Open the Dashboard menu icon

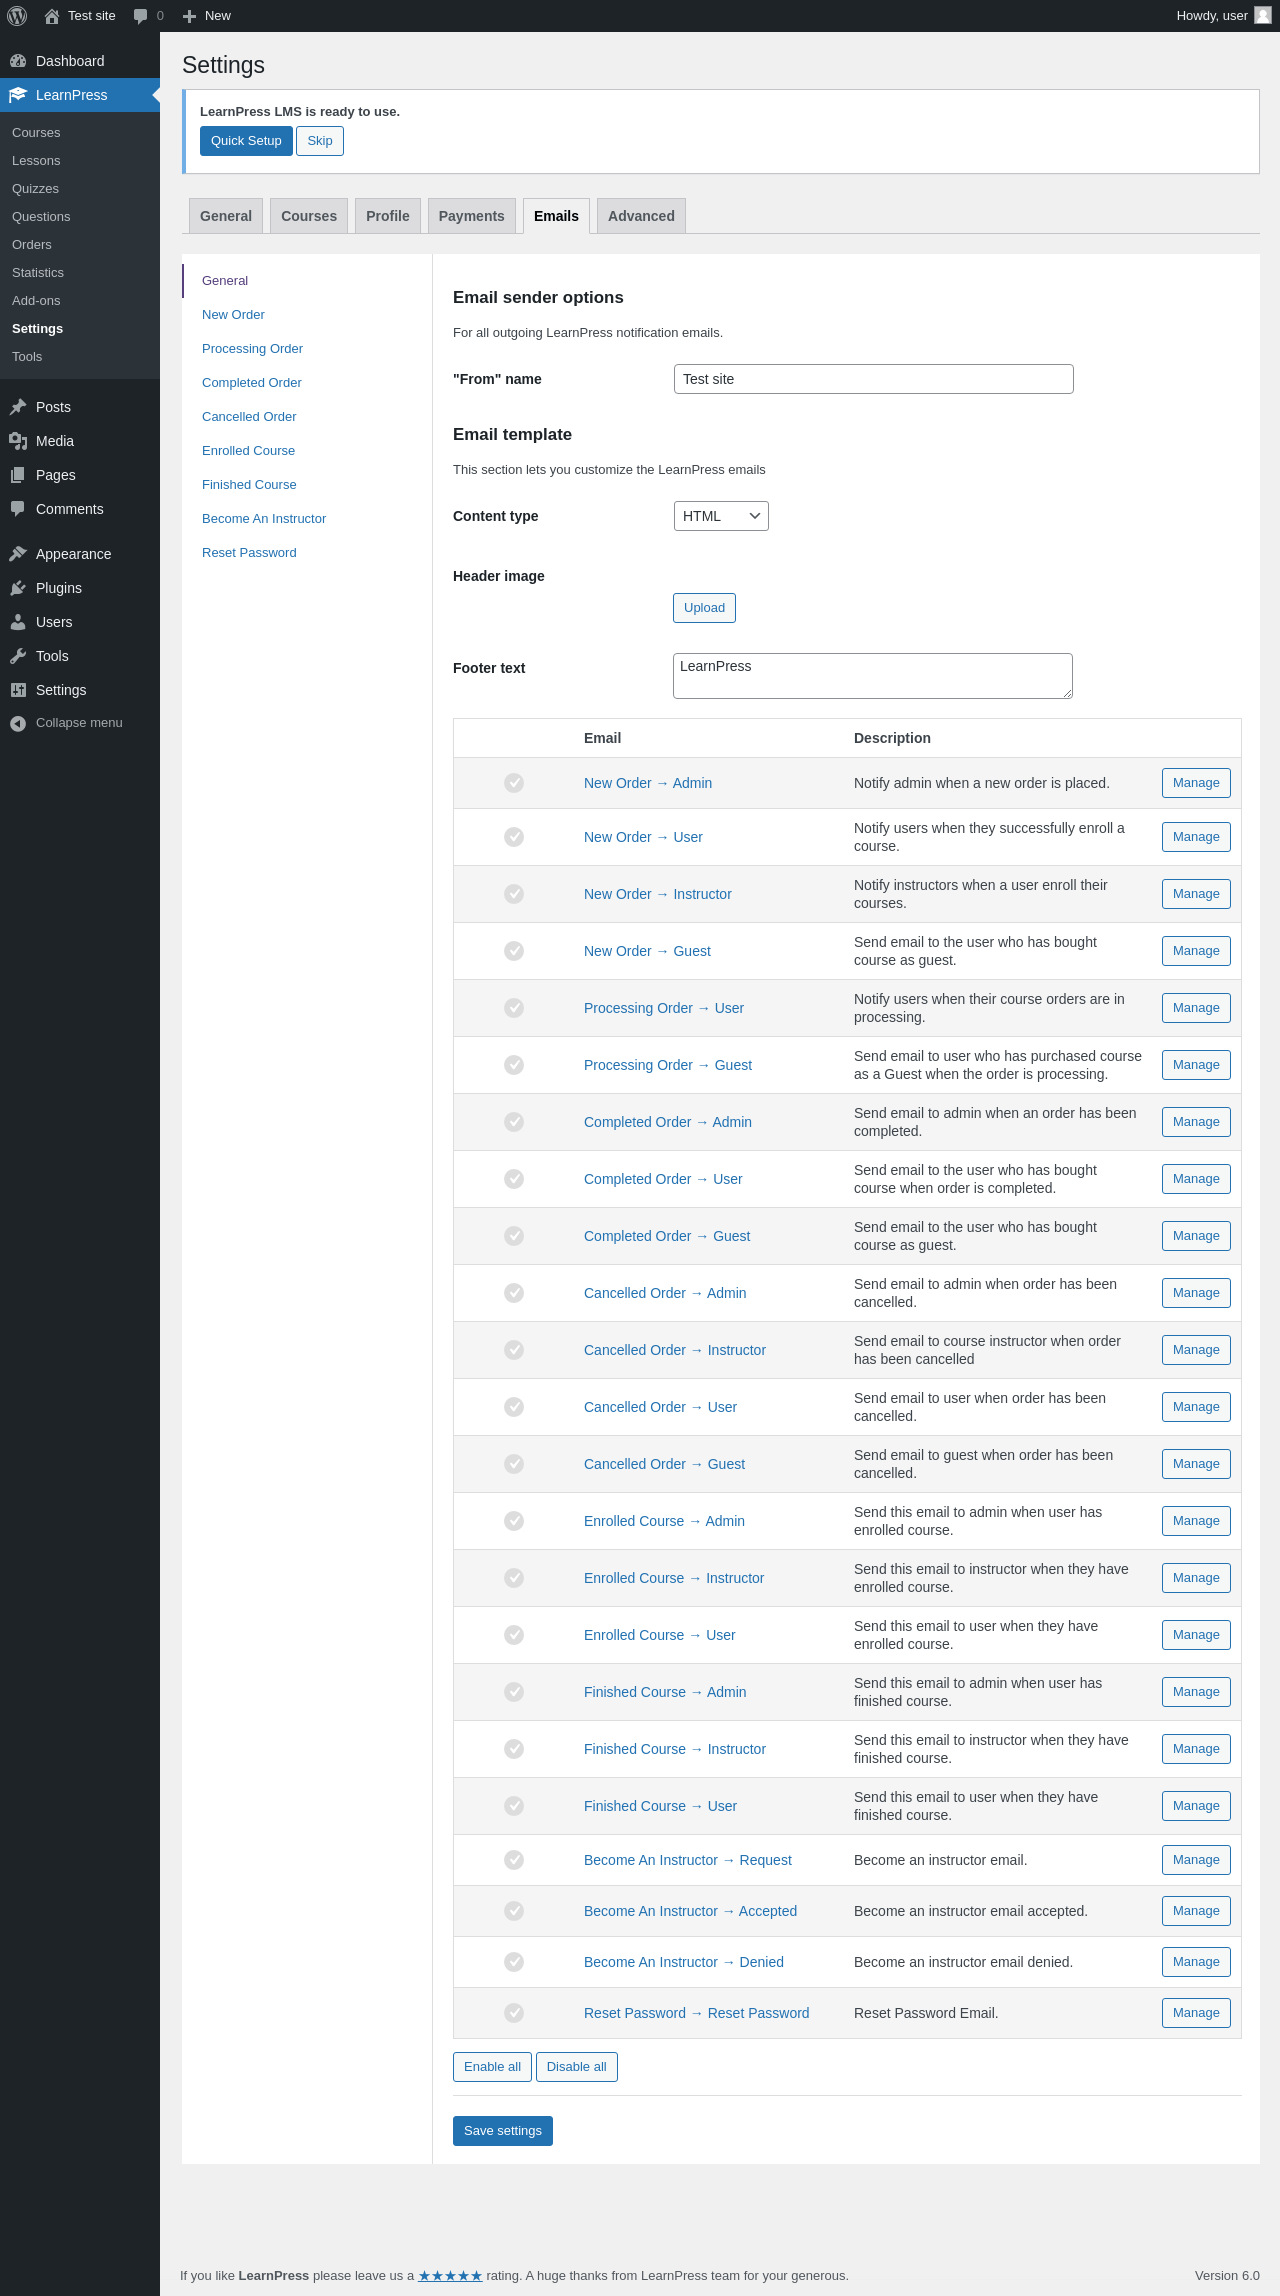pyautogui.click(x=18, y=61)
